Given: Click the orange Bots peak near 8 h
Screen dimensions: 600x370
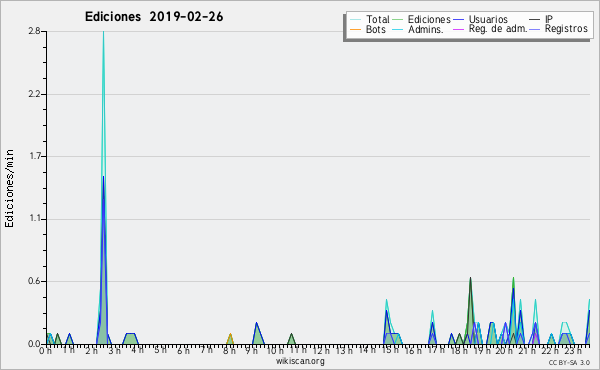Looking at the screenshot, I should tap(230, 334).
